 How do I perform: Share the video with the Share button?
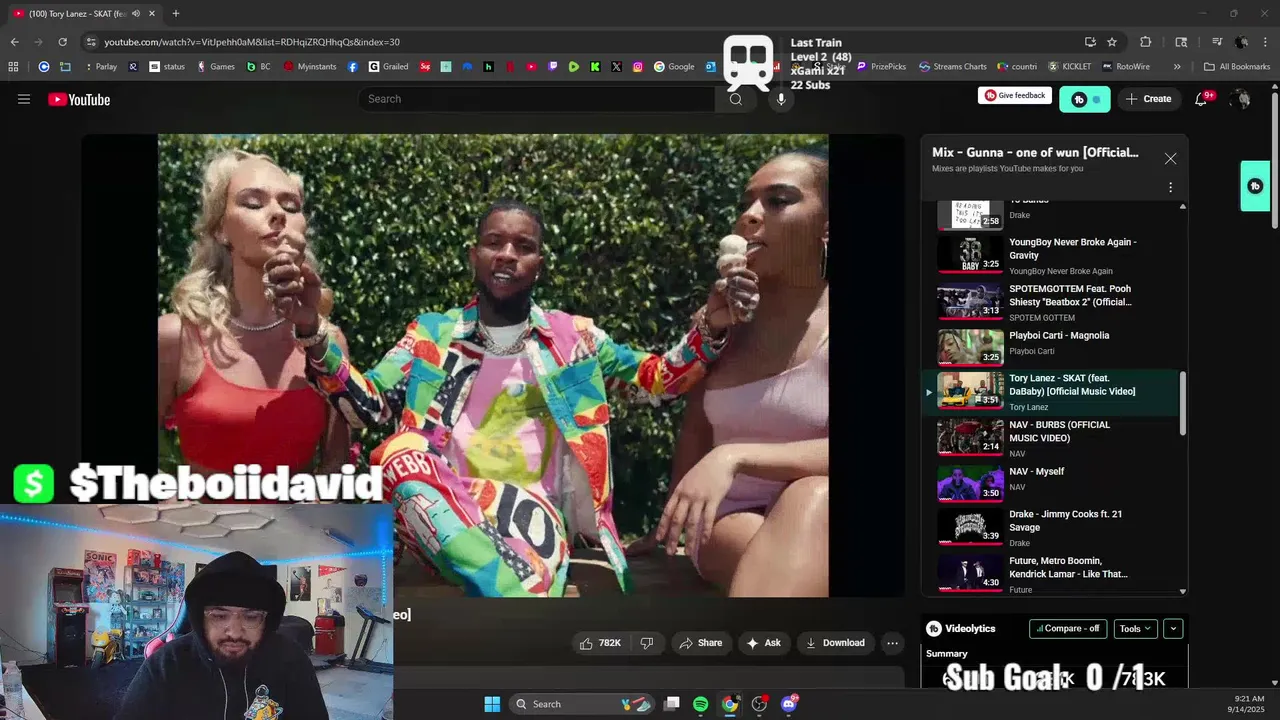[x=700, y=643]
